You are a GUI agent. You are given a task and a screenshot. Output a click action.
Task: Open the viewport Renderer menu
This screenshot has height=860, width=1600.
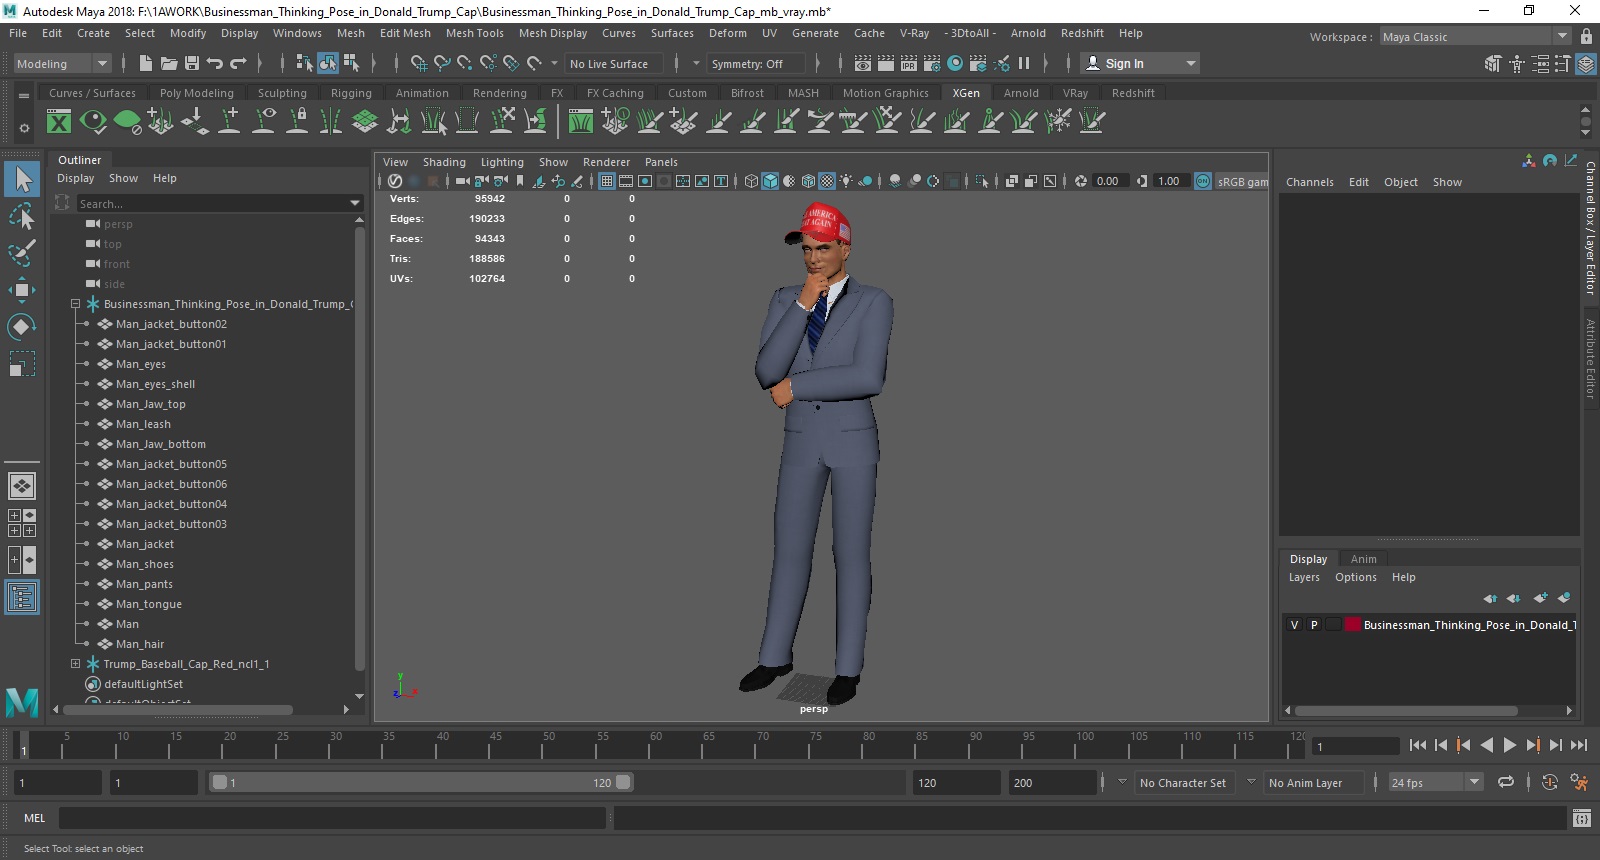(606, 162)
